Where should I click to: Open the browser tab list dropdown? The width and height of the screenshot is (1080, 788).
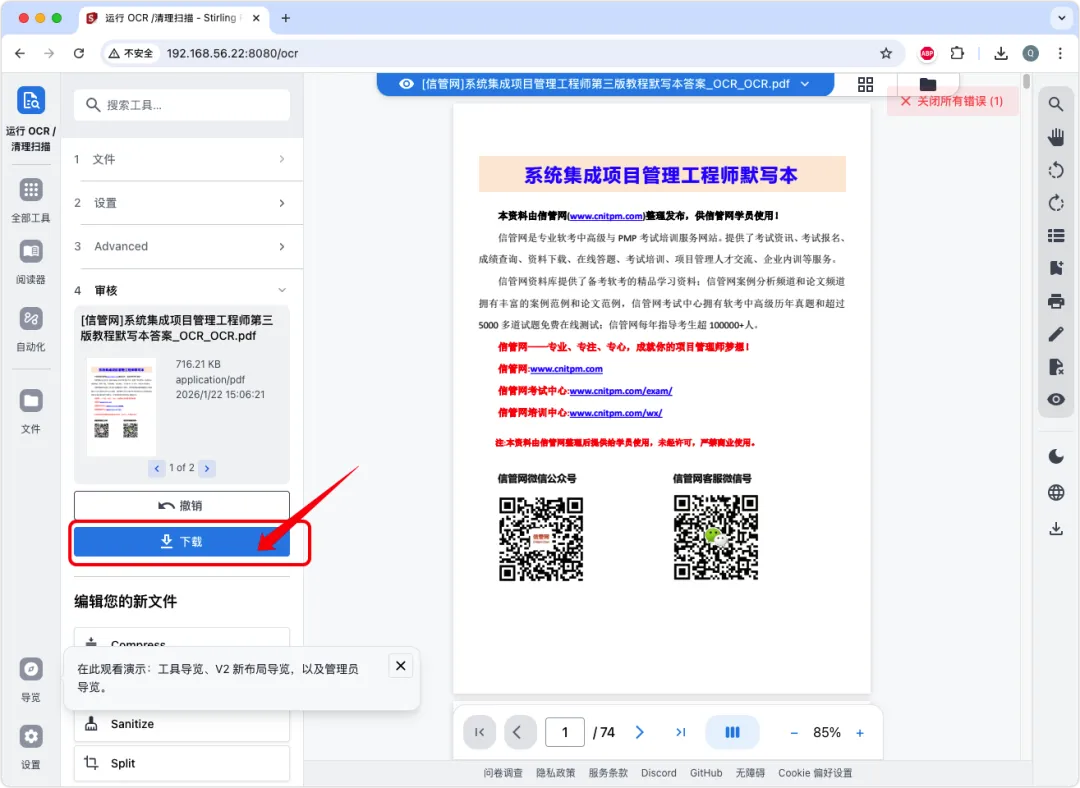1061,18
